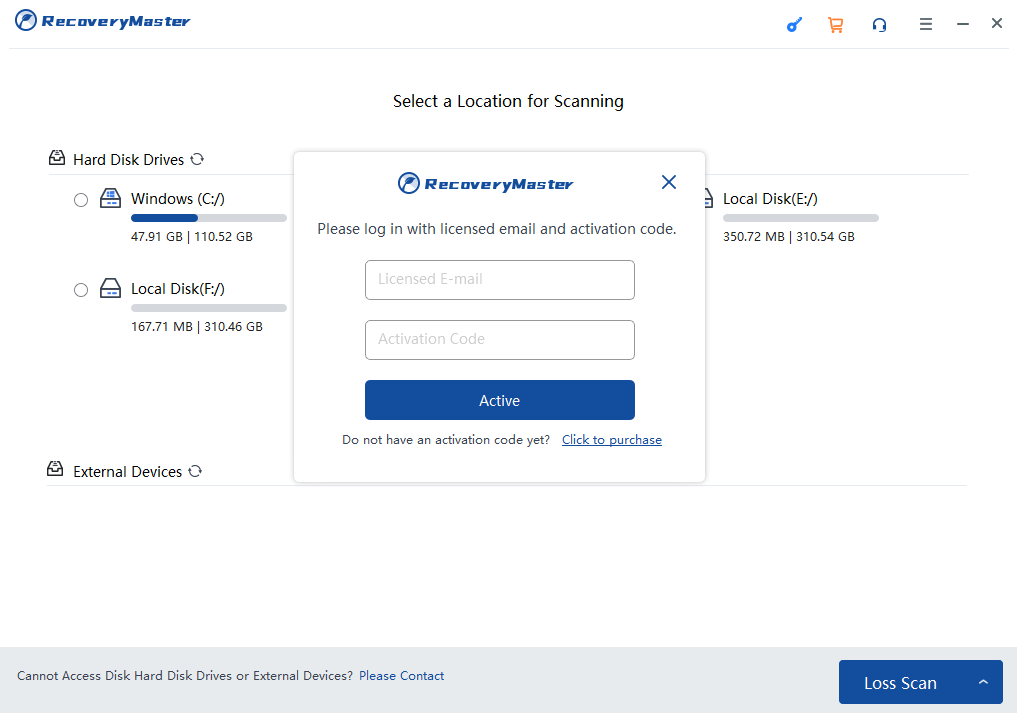Open the headset support icon
The height and width of the screenshot is (713, 1017).
[879, 25]
